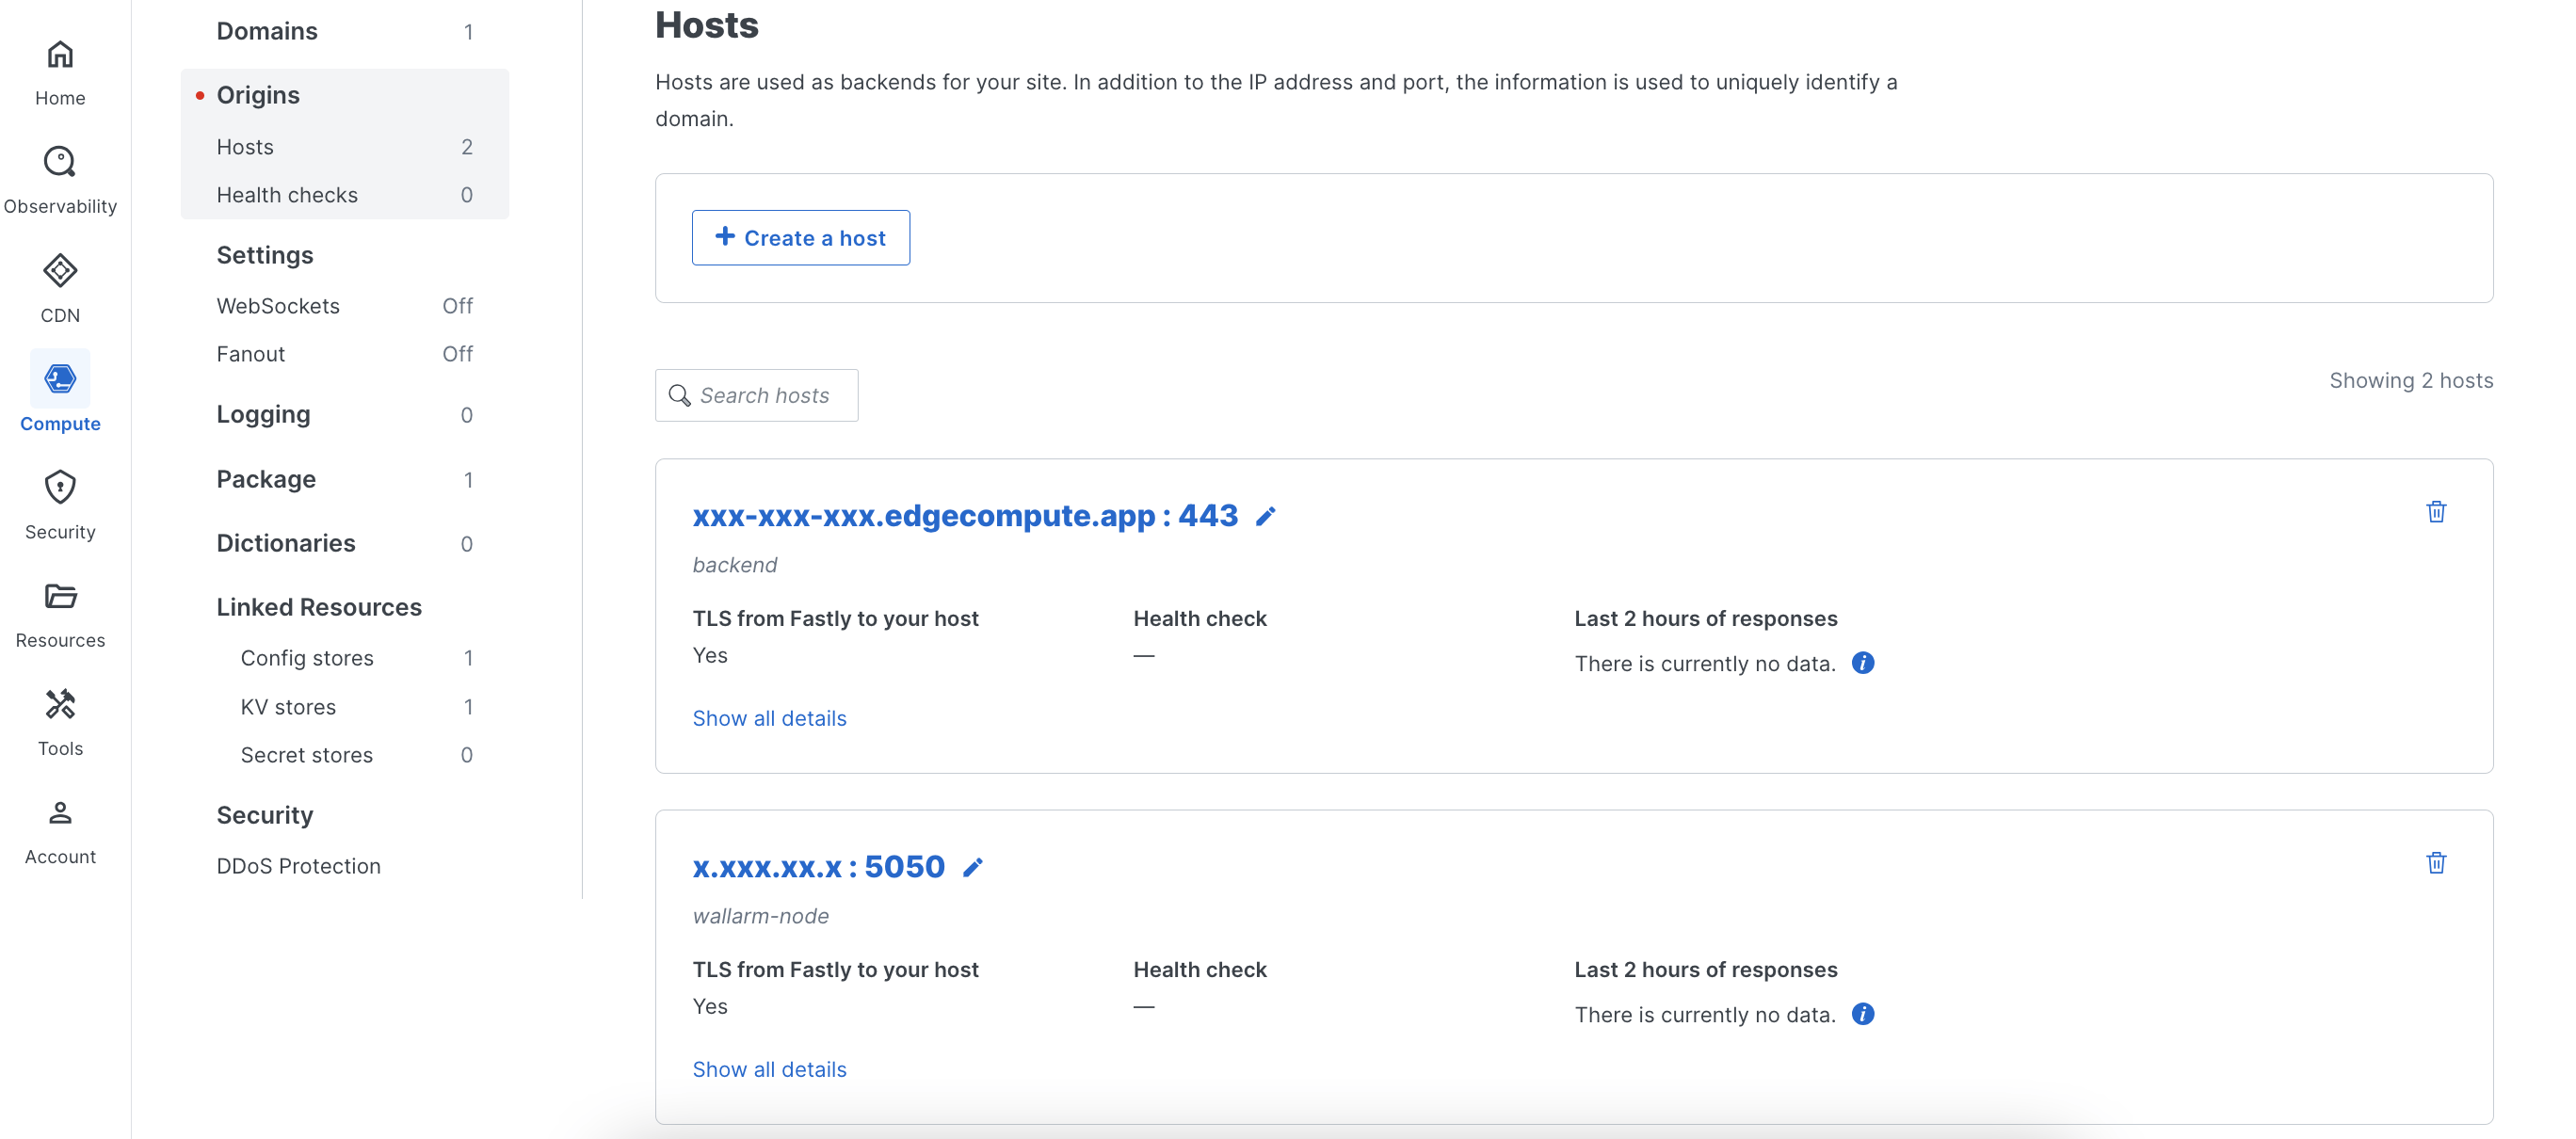Click info icon beside backend's no data message
Image resolution: width=2576 pixels, height=1139 pixels.
tap(1862, 663)
